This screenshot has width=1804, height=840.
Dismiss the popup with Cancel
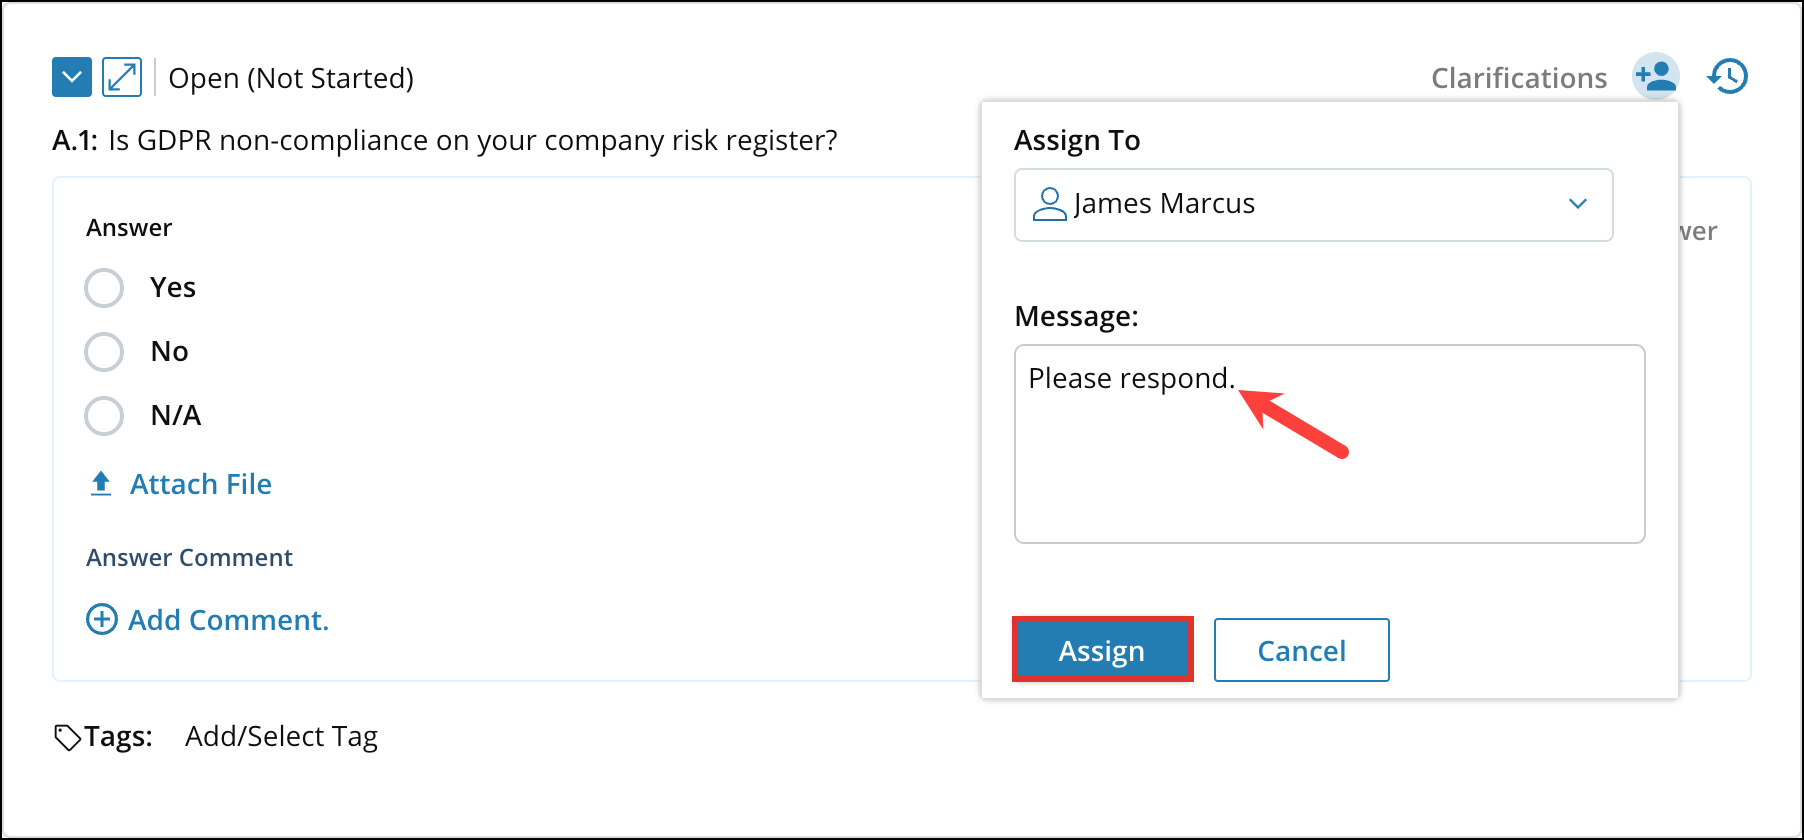[1301, 650]
